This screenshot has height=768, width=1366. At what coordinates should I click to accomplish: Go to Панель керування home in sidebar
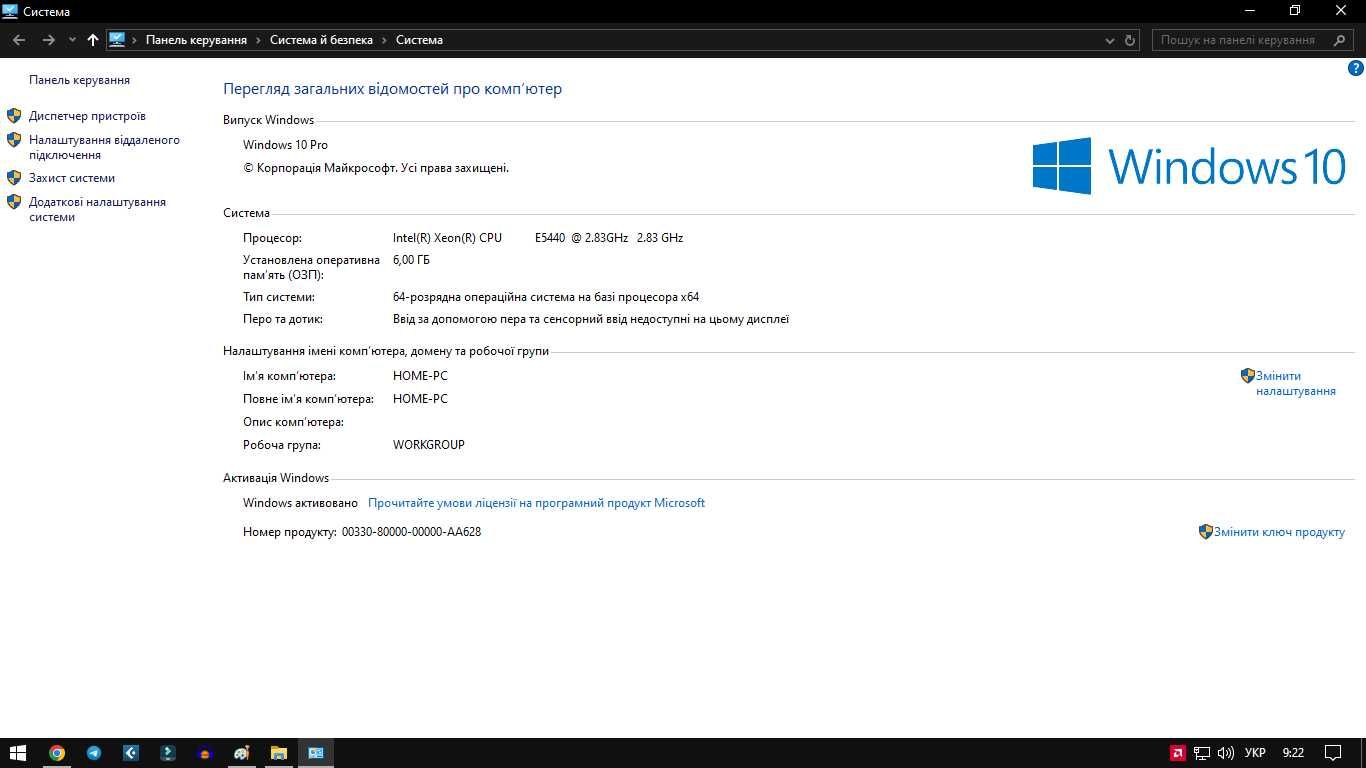point(79,80)
